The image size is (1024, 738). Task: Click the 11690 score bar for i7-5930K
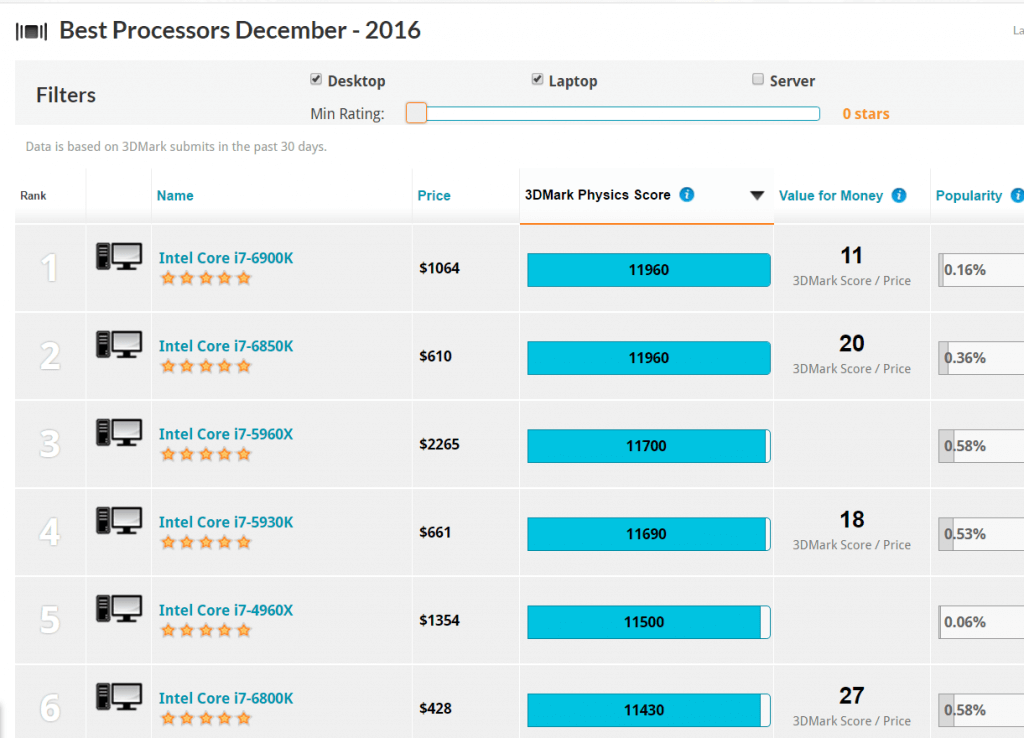(x=648, y=534)
